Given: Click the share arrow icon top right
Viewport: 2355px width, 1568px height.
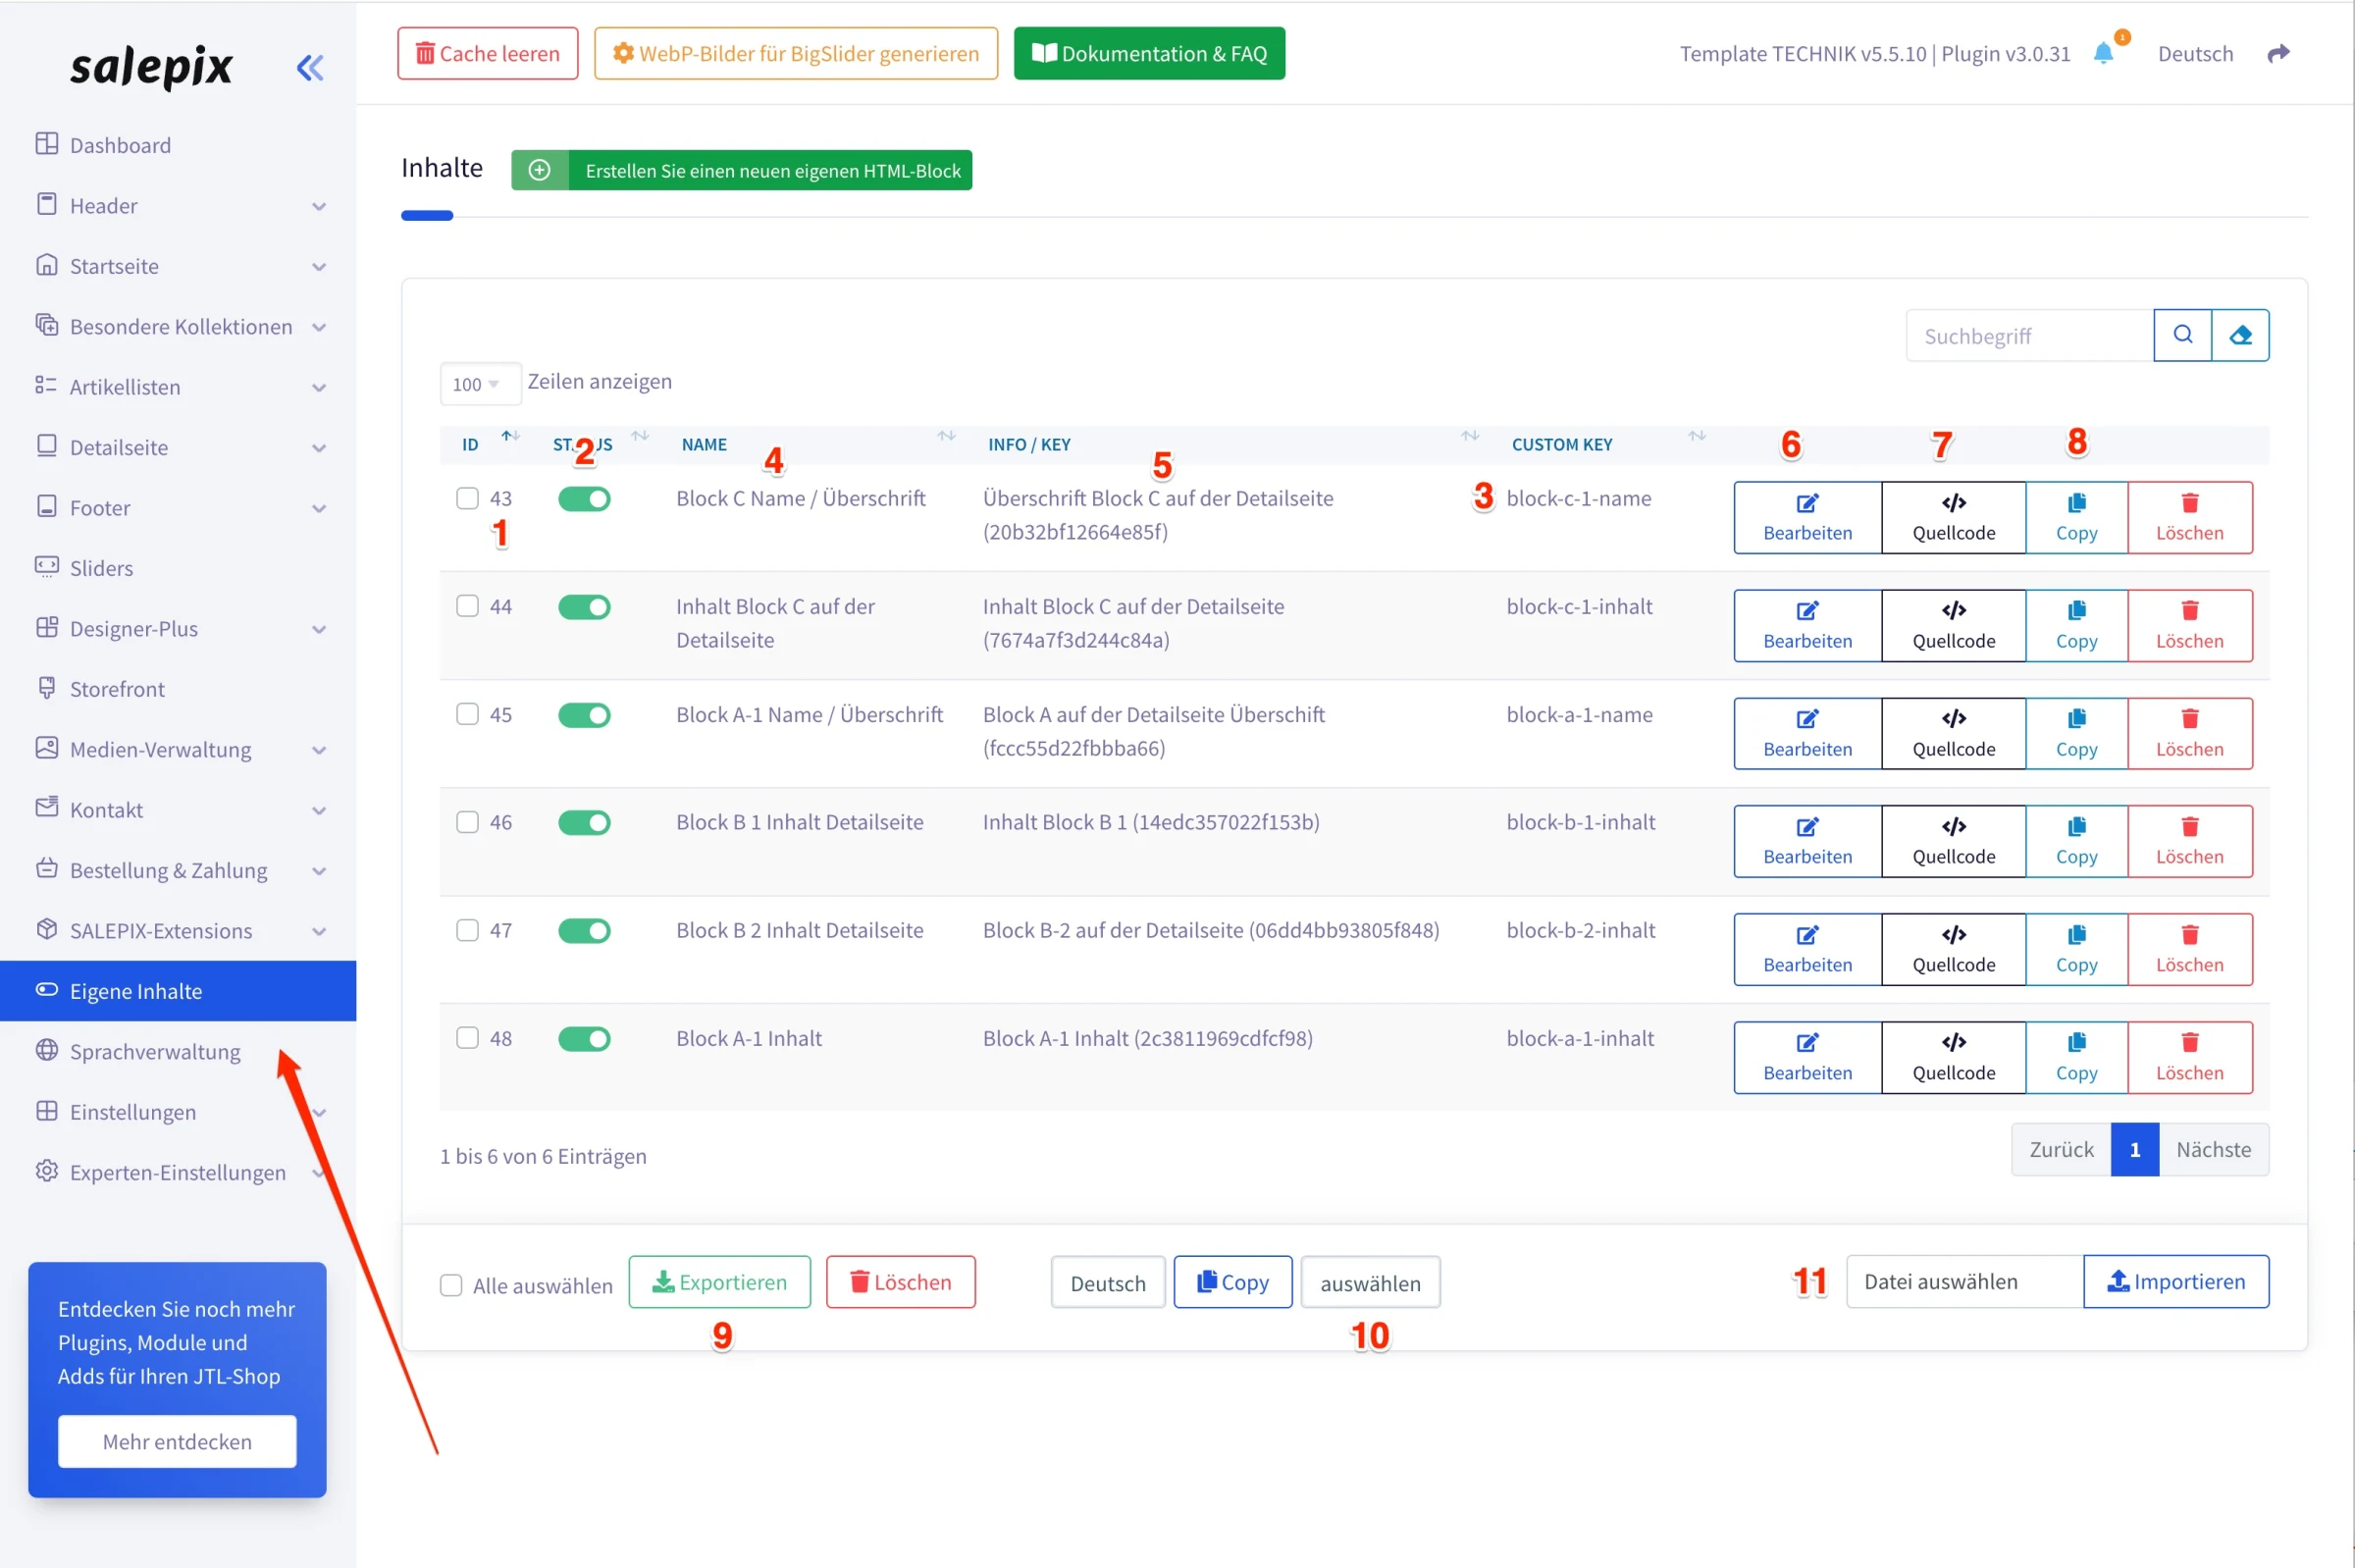Looking at the screenshot, I should coord(2278,54).
